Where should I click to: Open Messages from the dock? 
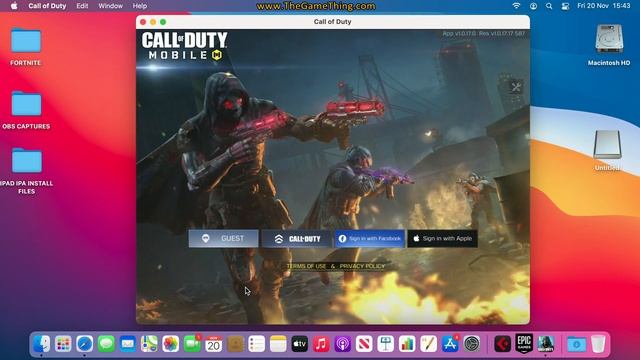pos(106,344)
